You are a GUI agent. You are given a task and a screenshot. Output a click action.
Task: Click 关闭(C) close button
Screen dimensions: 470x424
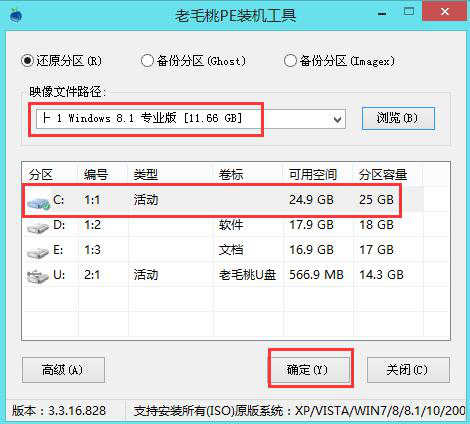[408, 370]
